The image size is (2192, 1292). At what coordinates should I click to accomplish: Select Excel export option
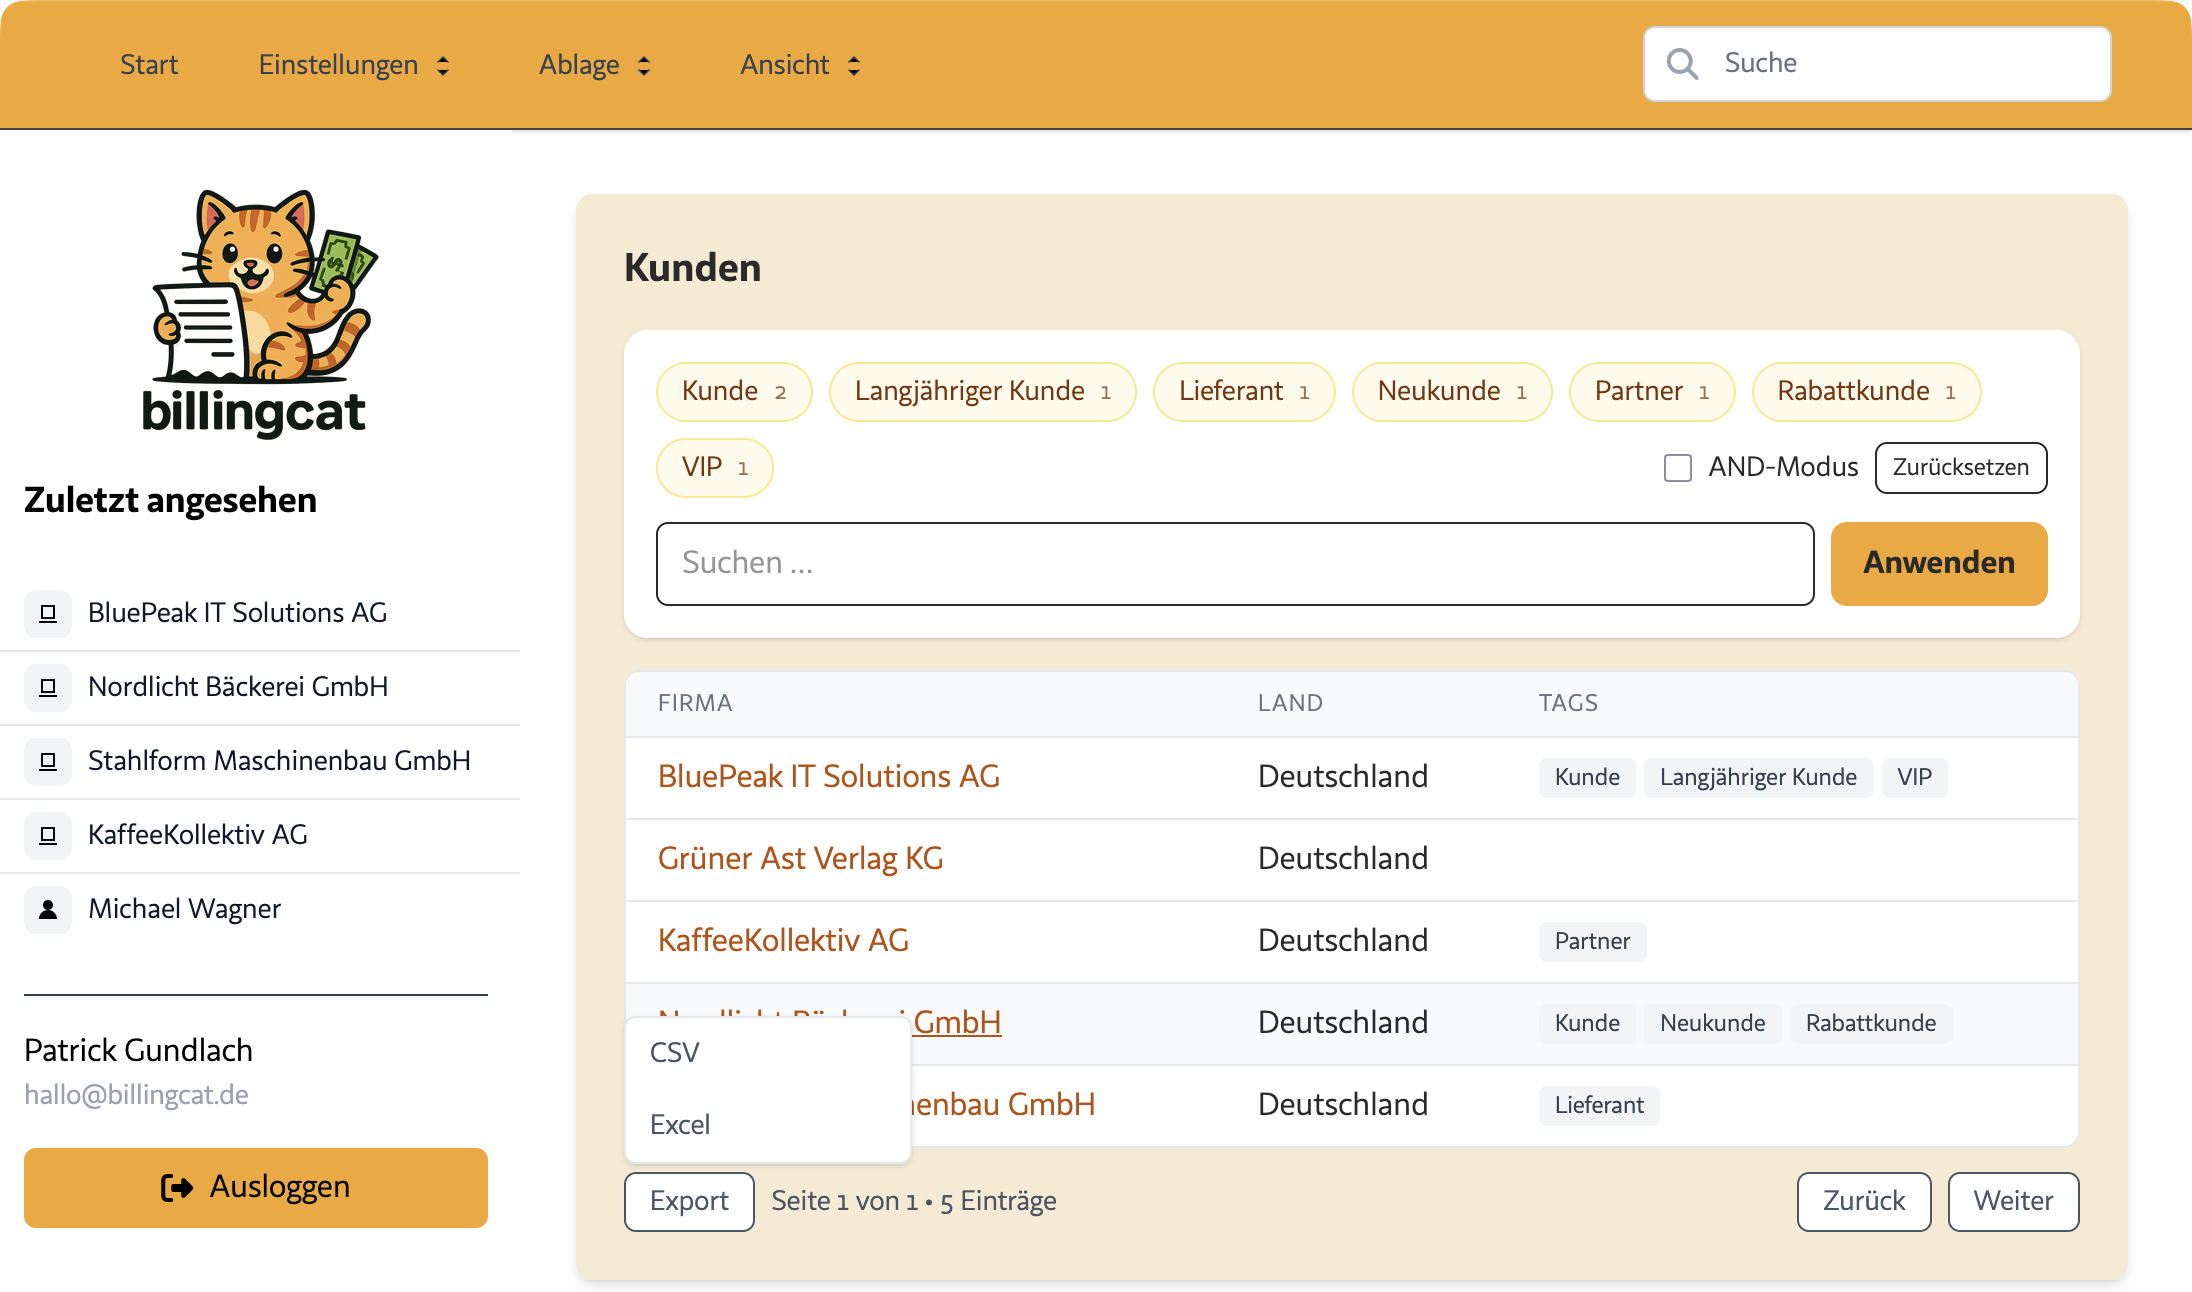pos(680,1125)
